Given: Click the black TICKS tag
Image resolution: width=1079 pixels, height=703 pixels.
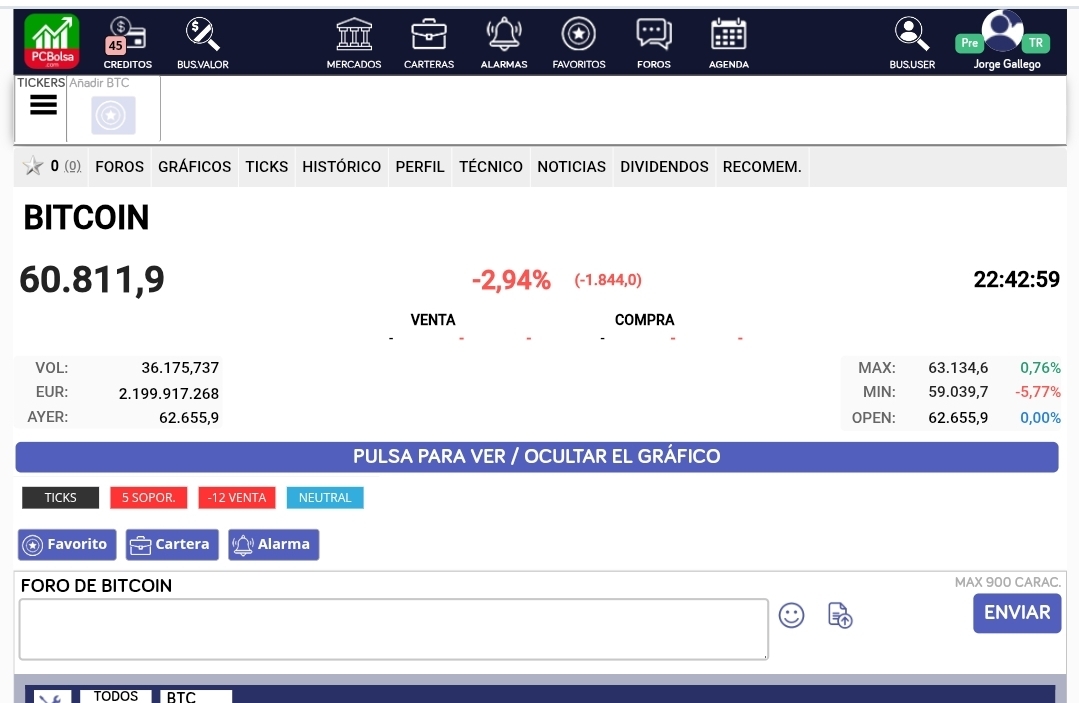Looking at the screenshot, I should point(61,497).
